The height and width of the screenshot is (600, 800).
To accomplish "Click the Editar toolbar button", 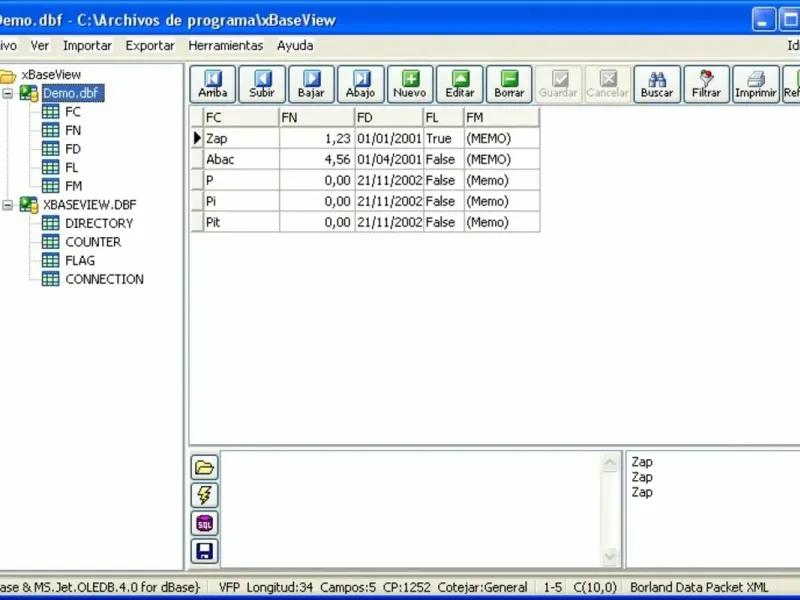I will (x=460, y=84).
